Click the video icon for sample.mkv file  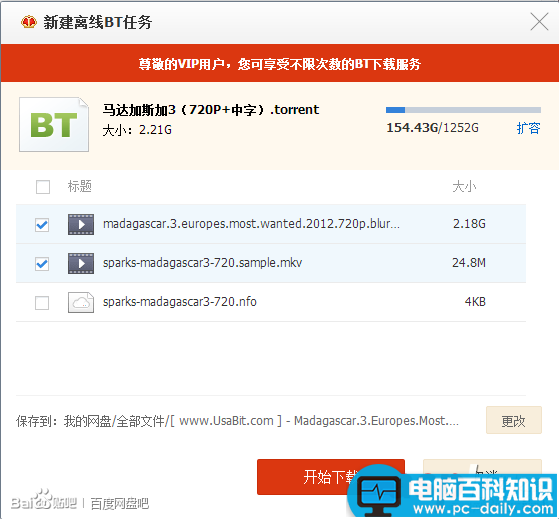click(81, 263)
